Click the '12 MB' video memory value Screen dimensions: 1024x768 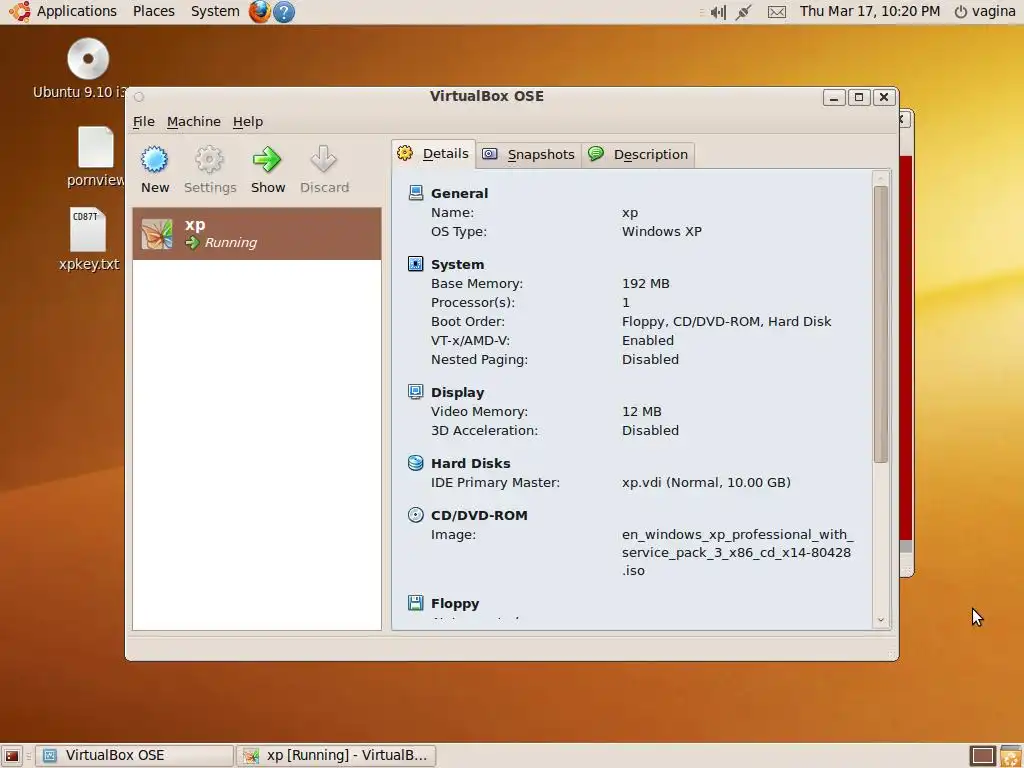(x=642, y=411)
